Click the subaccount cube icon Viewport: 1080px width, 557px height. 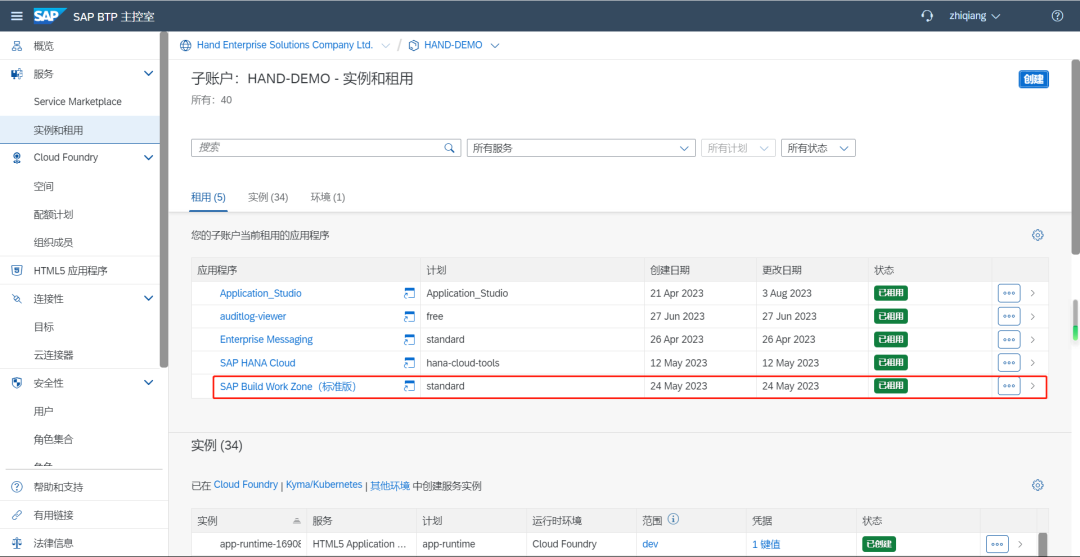pyautogui.click(x=413, y=45)
